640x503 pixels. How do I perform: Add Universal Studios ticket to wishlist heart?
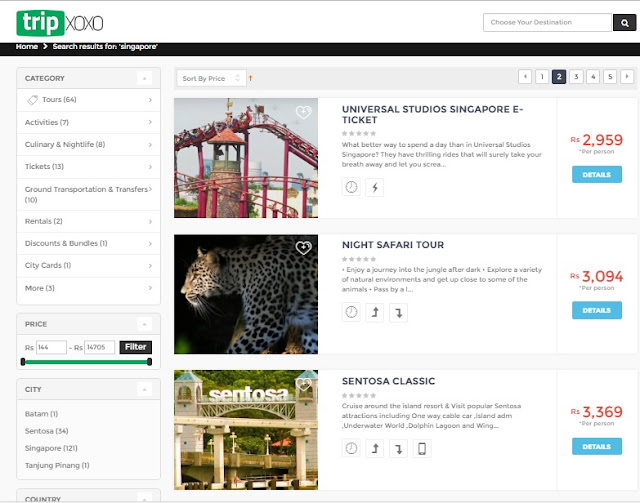coord(303,111)
